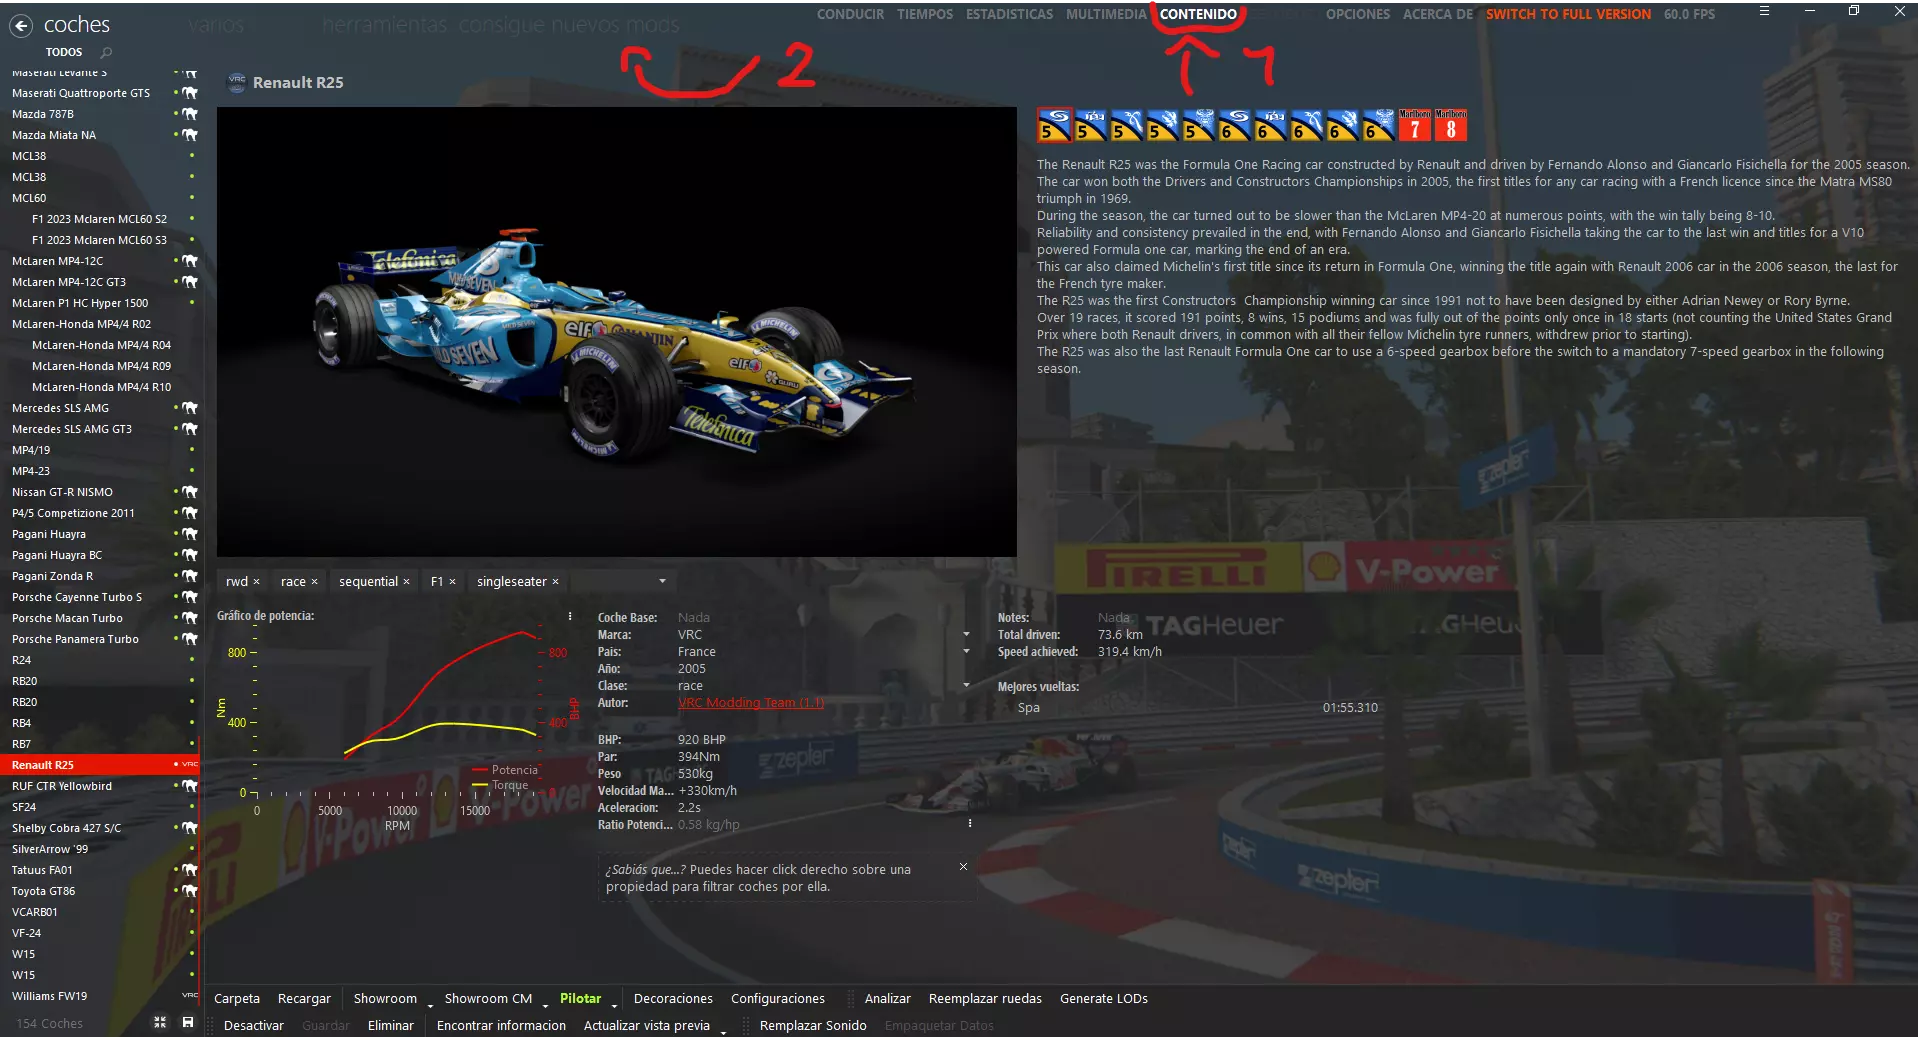The image size is (1918, 1037).
Task: Select Nissan GT-R NISMO in the list
Action: (100, 492)
